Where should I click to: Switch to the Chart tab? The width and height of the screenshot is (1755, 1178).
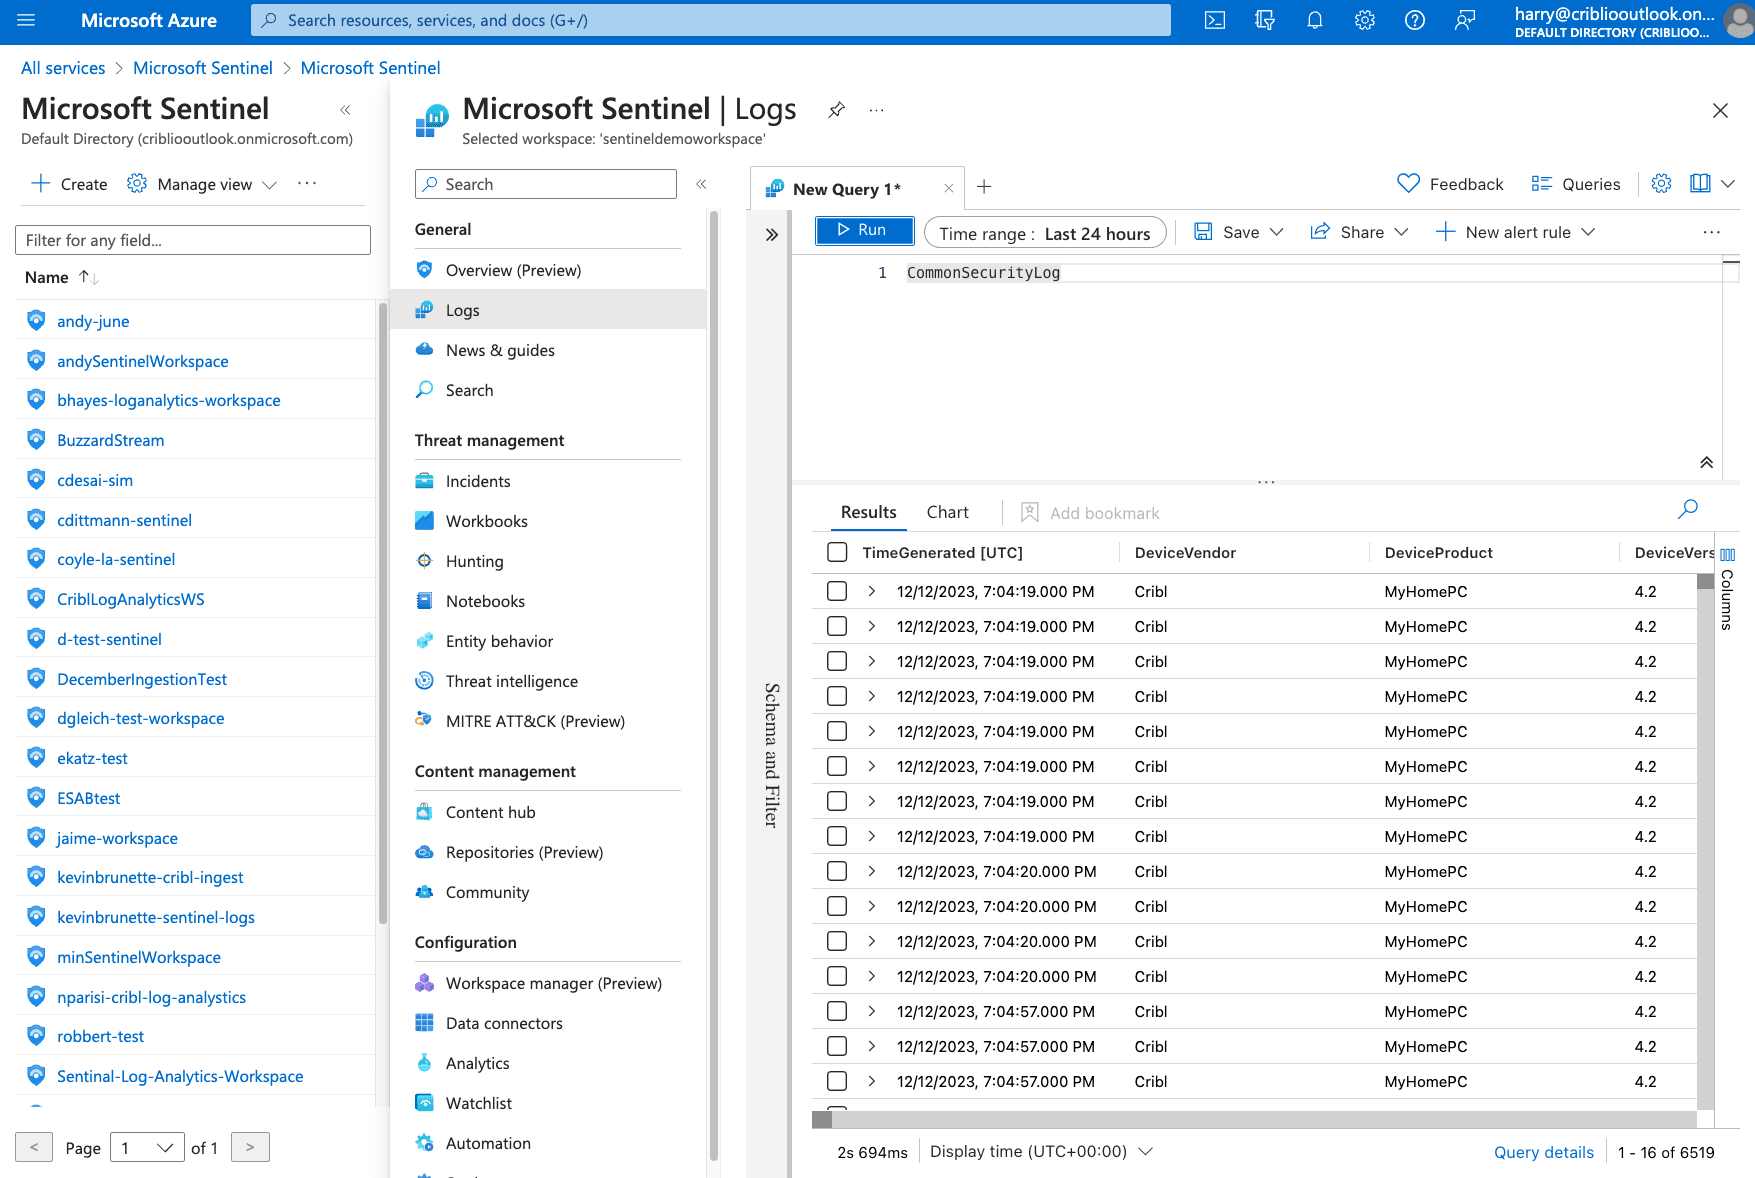tap(947, 513)
